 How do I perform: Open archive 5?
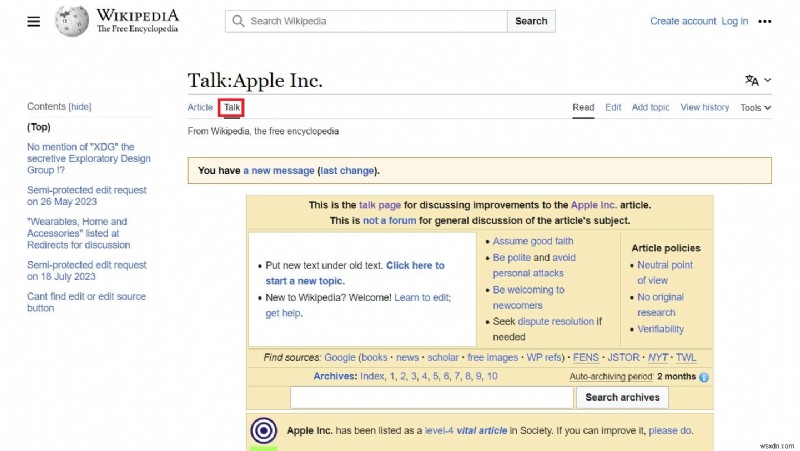click(x=436, y=377)
